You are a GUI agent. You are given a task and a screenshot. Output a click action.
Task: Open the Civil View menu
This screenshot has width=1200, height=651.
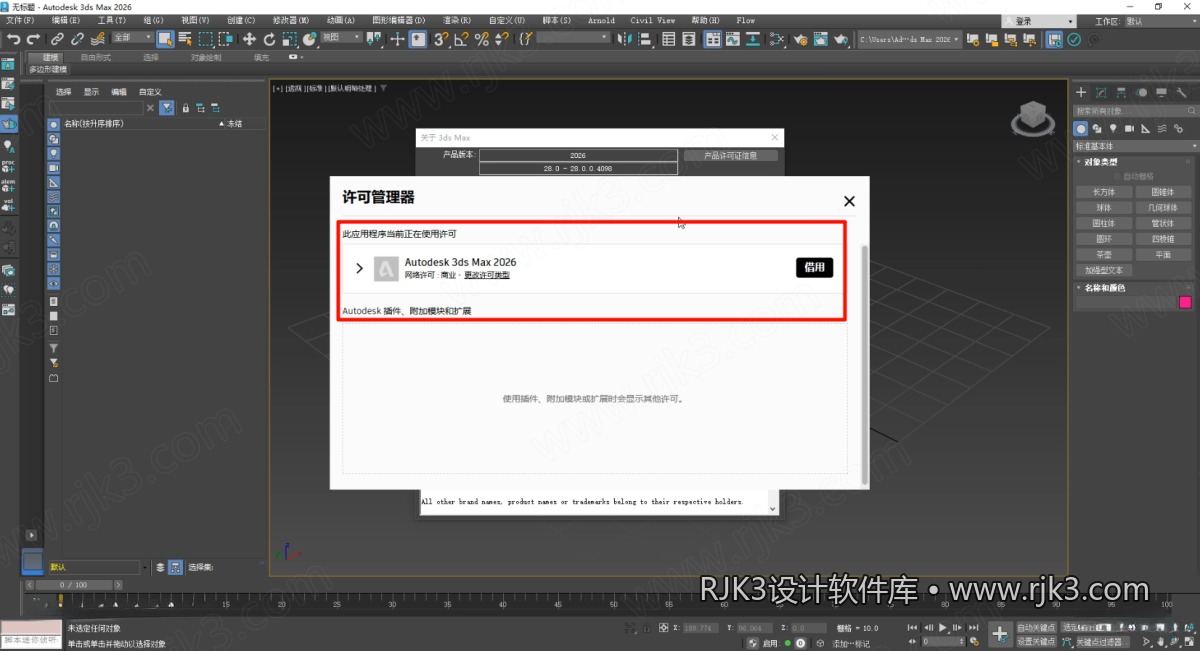tap(652, 20)
